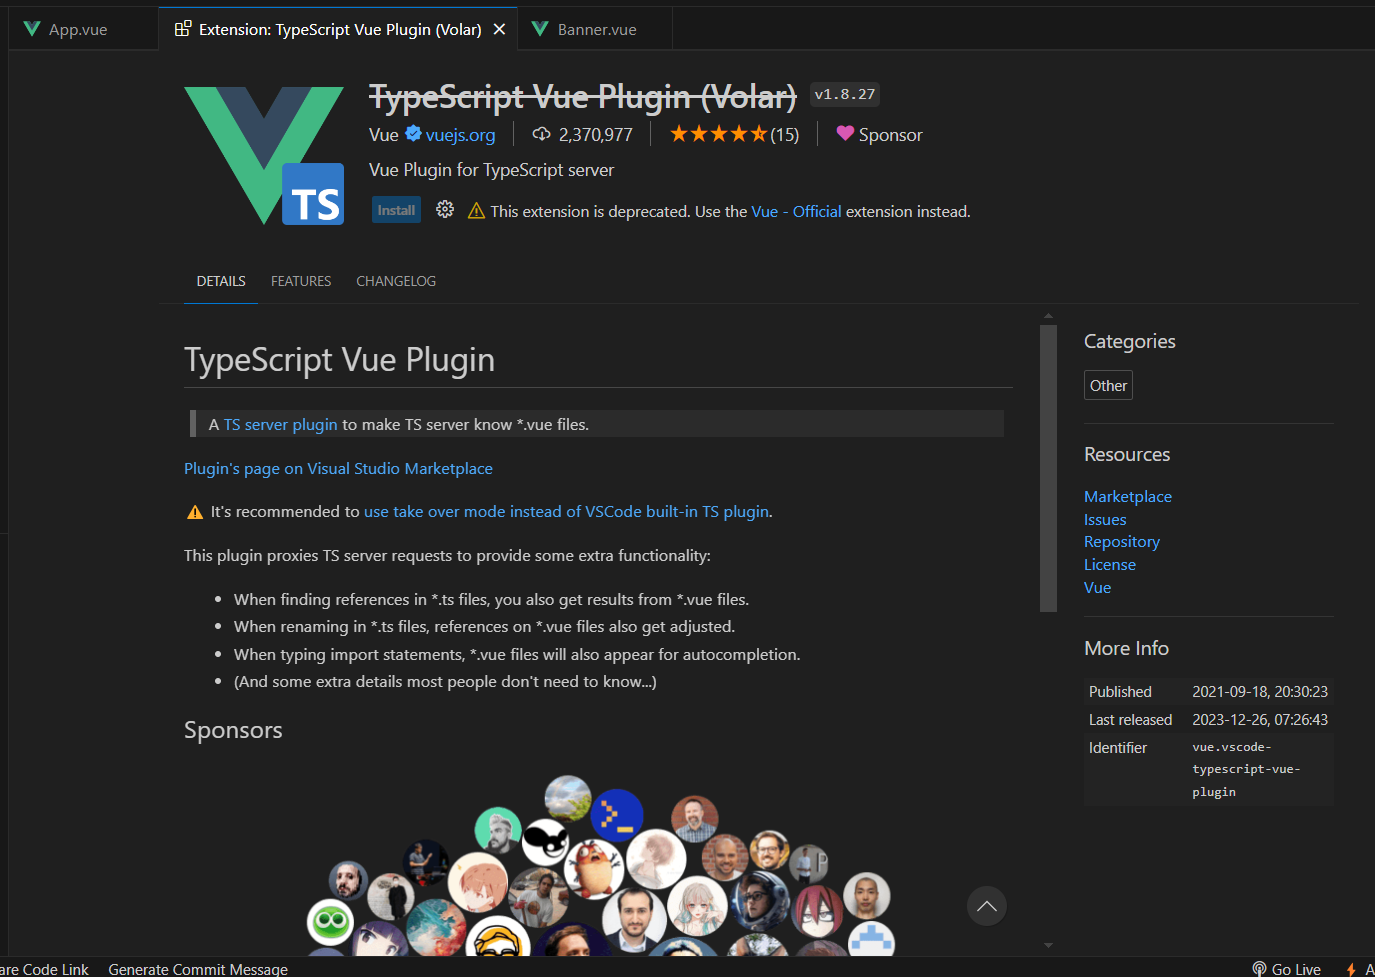Click the 2,370,977 install count
Screen dimensions: 1375x977
(596, 135)
